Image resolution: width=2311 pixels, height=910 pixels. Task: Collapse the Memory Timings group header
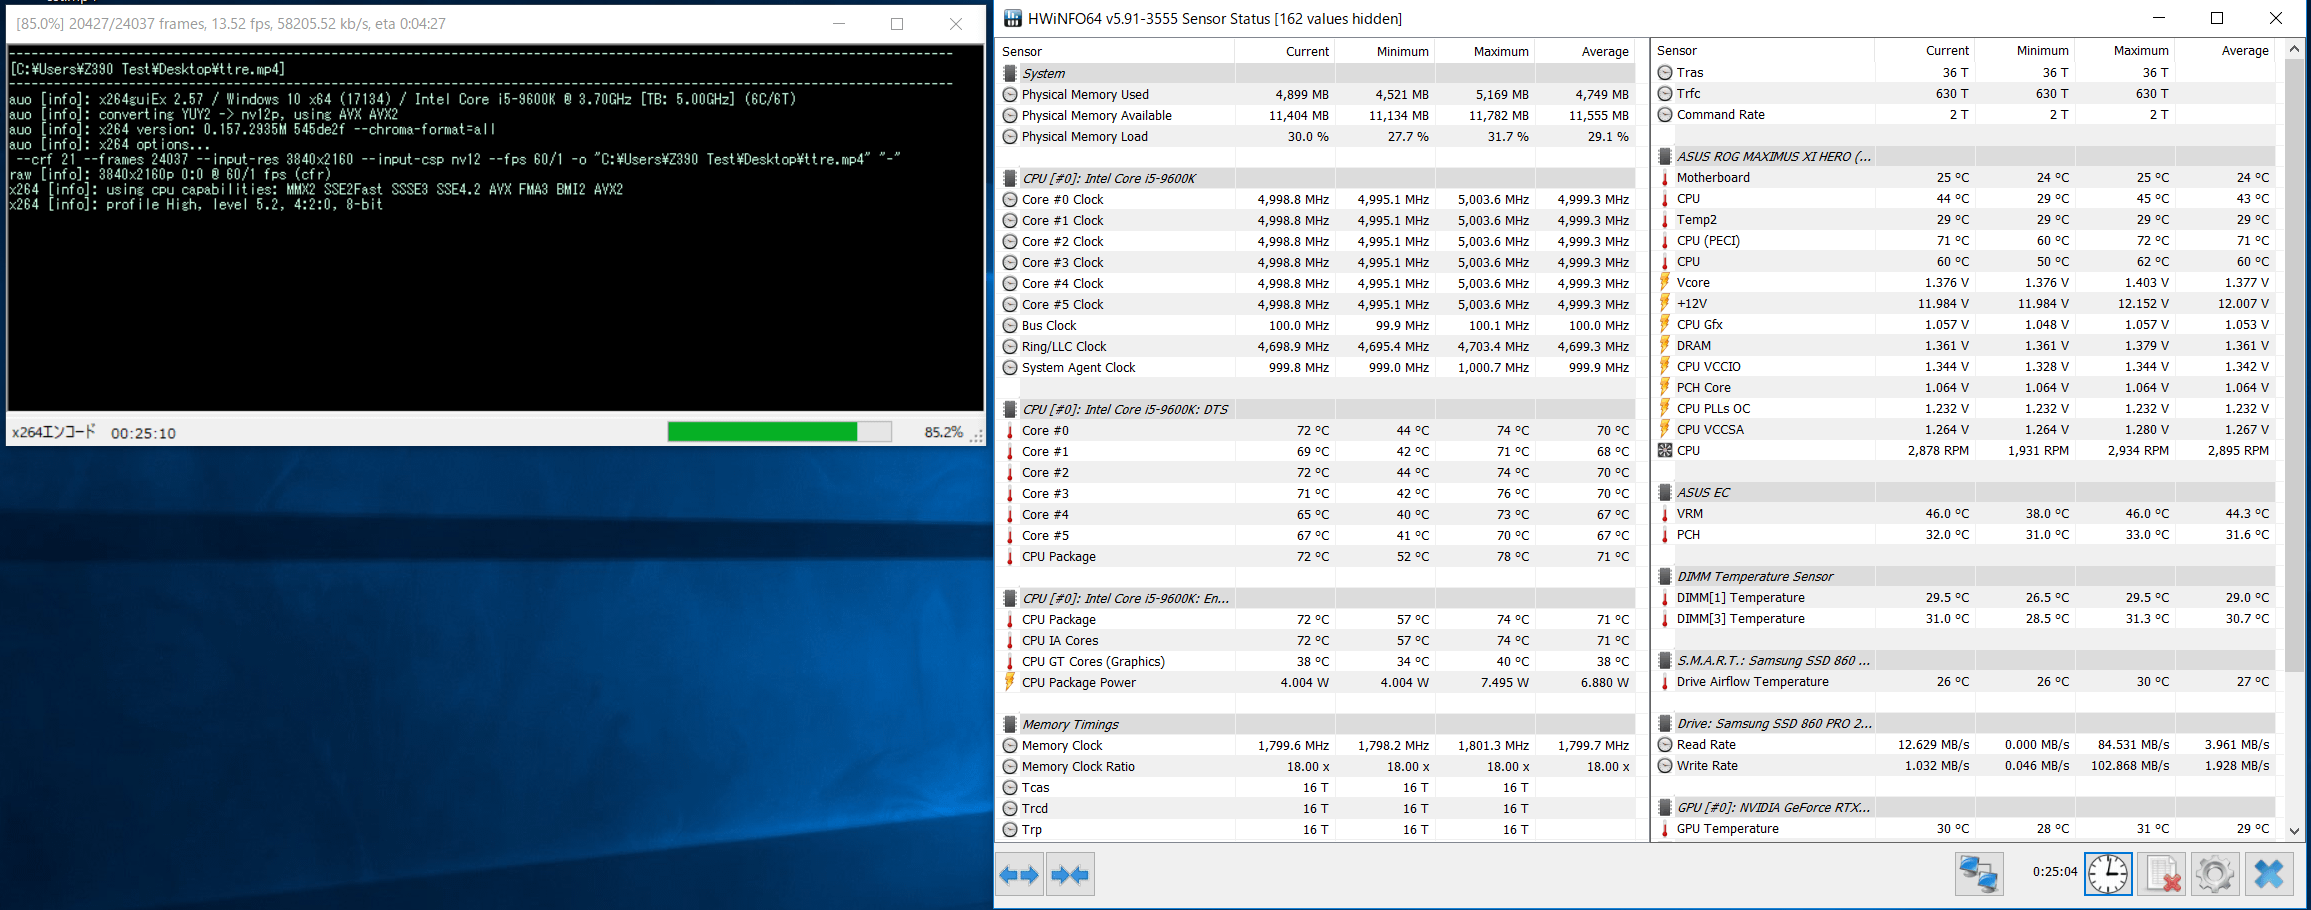click(x=1010, y=724)
